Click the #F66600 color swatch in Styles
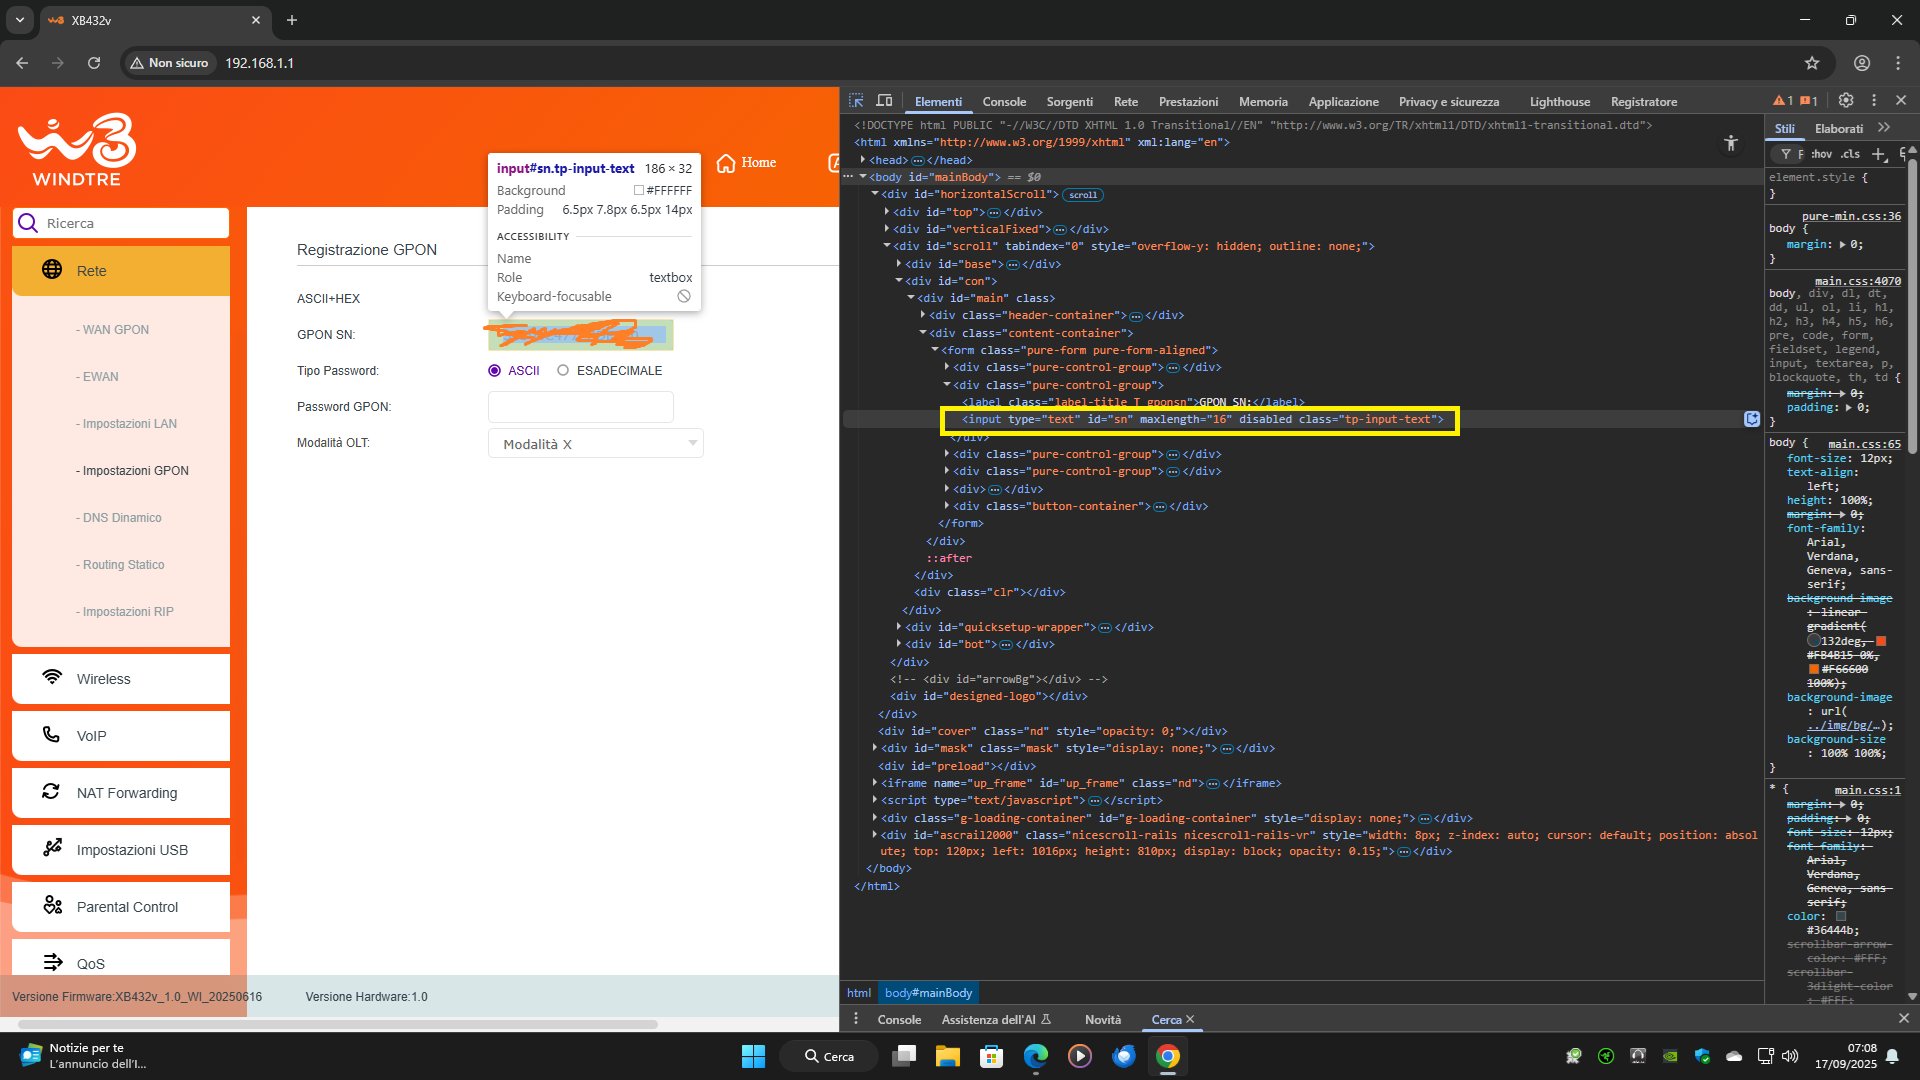Image resolution: width=1920 pixels, height=1080 pixels. point(1813,669)
